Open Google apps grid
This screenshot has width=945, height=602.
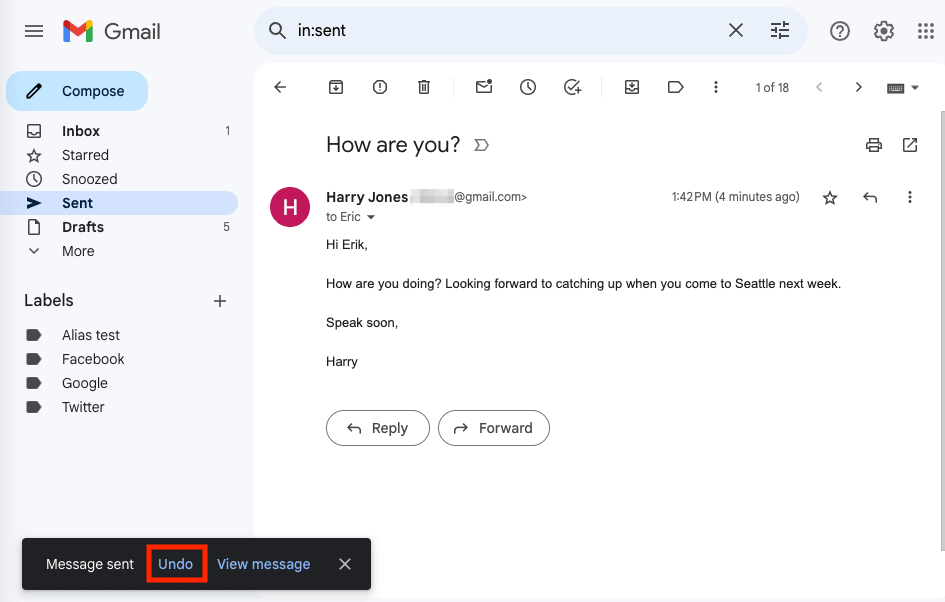[x=925, y=30]
